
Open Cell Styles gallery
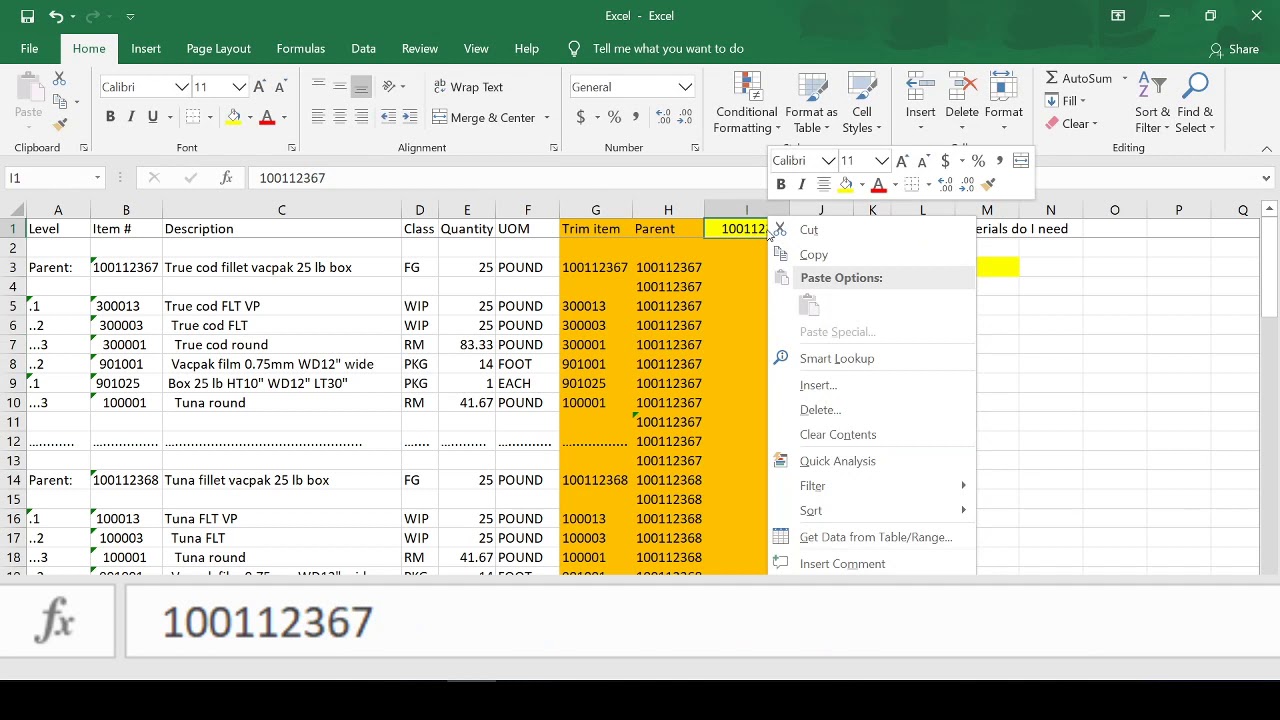click(862, 103)
